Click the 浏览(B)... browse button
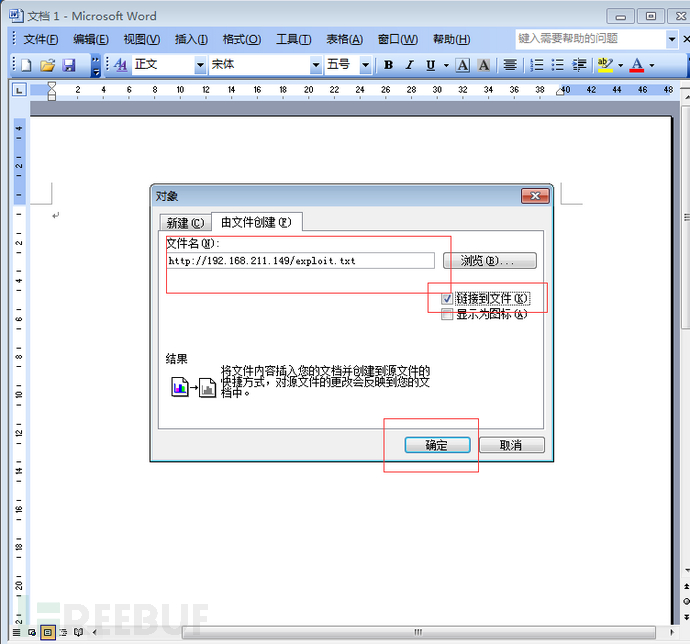Screen dimensions: 690x644 [x=490, y=261]
